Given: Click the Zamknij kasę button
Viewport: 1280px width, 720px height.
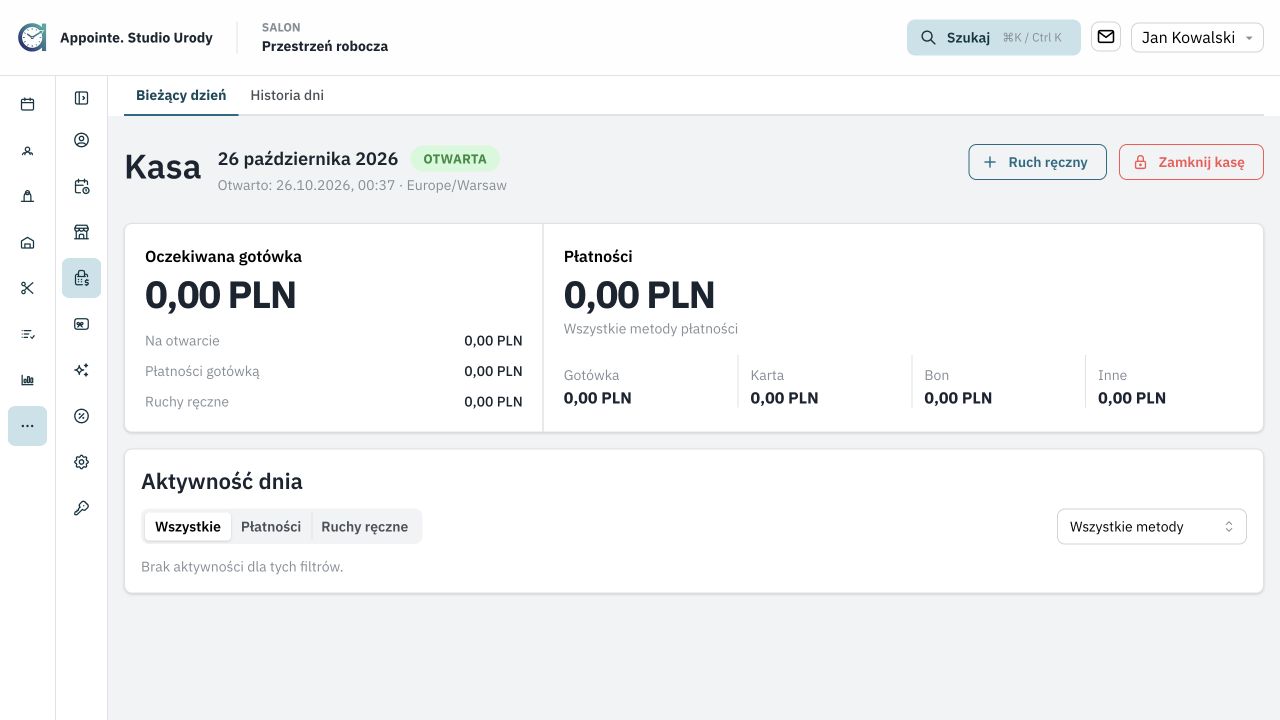Looking at the screenshot, I should [x=1191, y=162].
